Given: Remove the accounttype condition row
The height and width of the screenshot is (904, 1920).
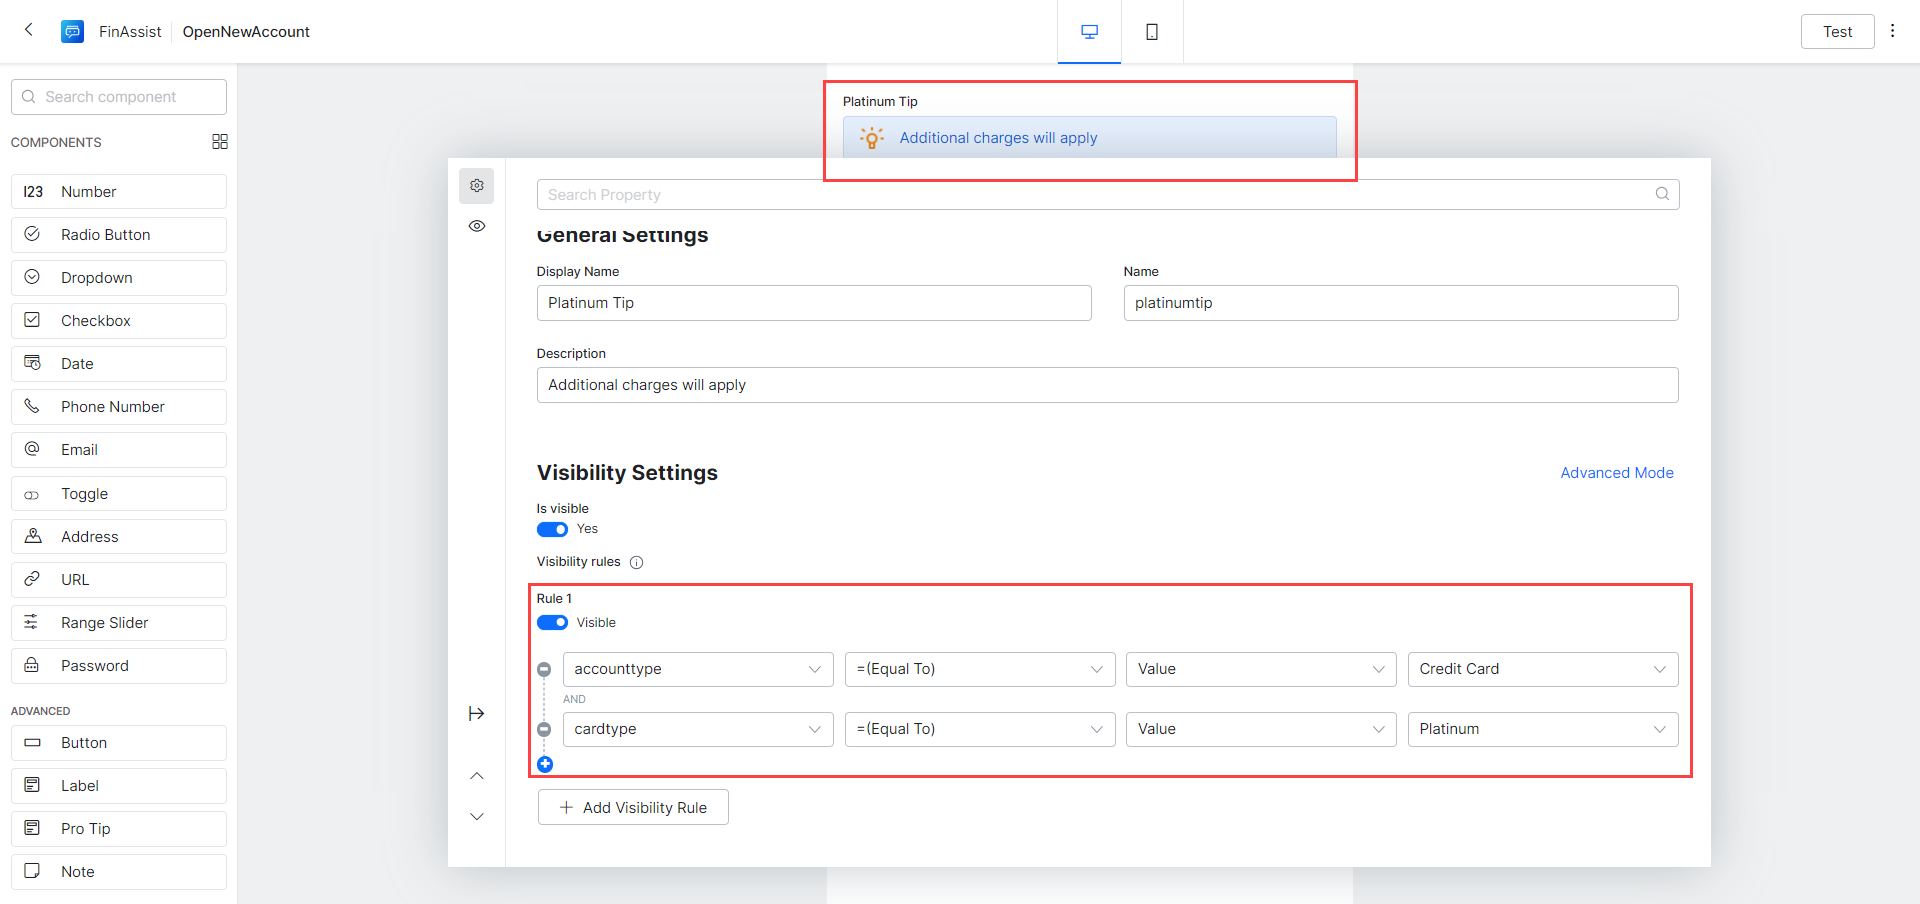Looking at the screenshot, I should click(x=544, y=670).
